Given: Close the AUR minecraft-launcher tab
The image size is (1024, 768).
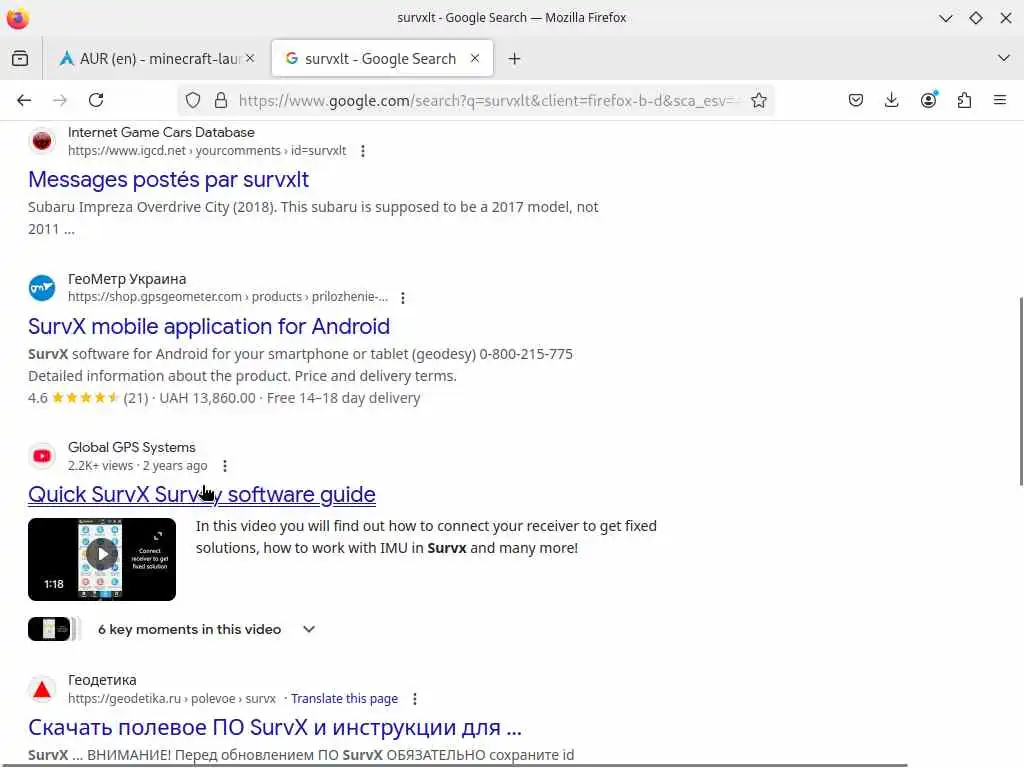Looking at the screenshot, I should click(x=249, y=58).
